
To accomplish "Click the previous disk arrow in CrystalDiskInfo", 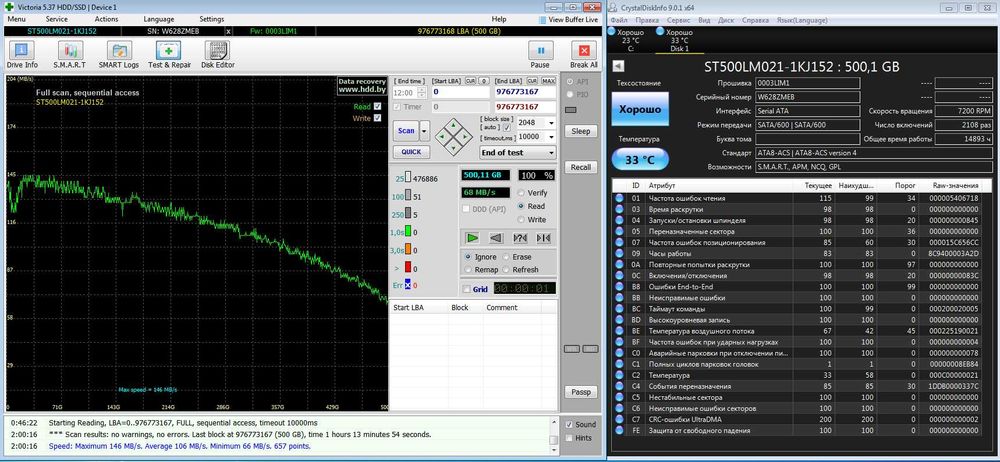I will click(x=618, y=66).
